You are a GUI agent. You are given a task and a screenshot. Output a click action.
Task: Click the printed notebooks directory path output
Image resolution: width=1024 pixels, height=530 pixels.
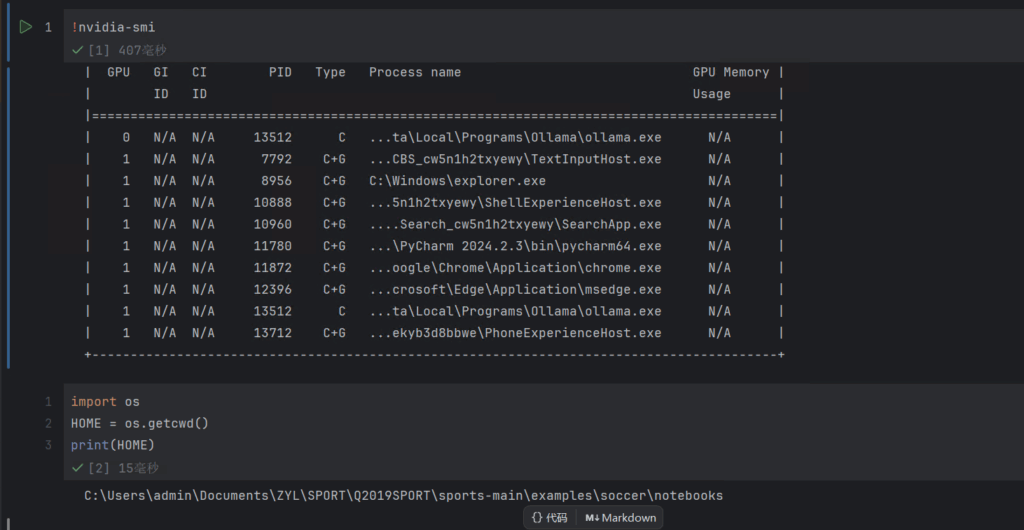pos(403,496)
